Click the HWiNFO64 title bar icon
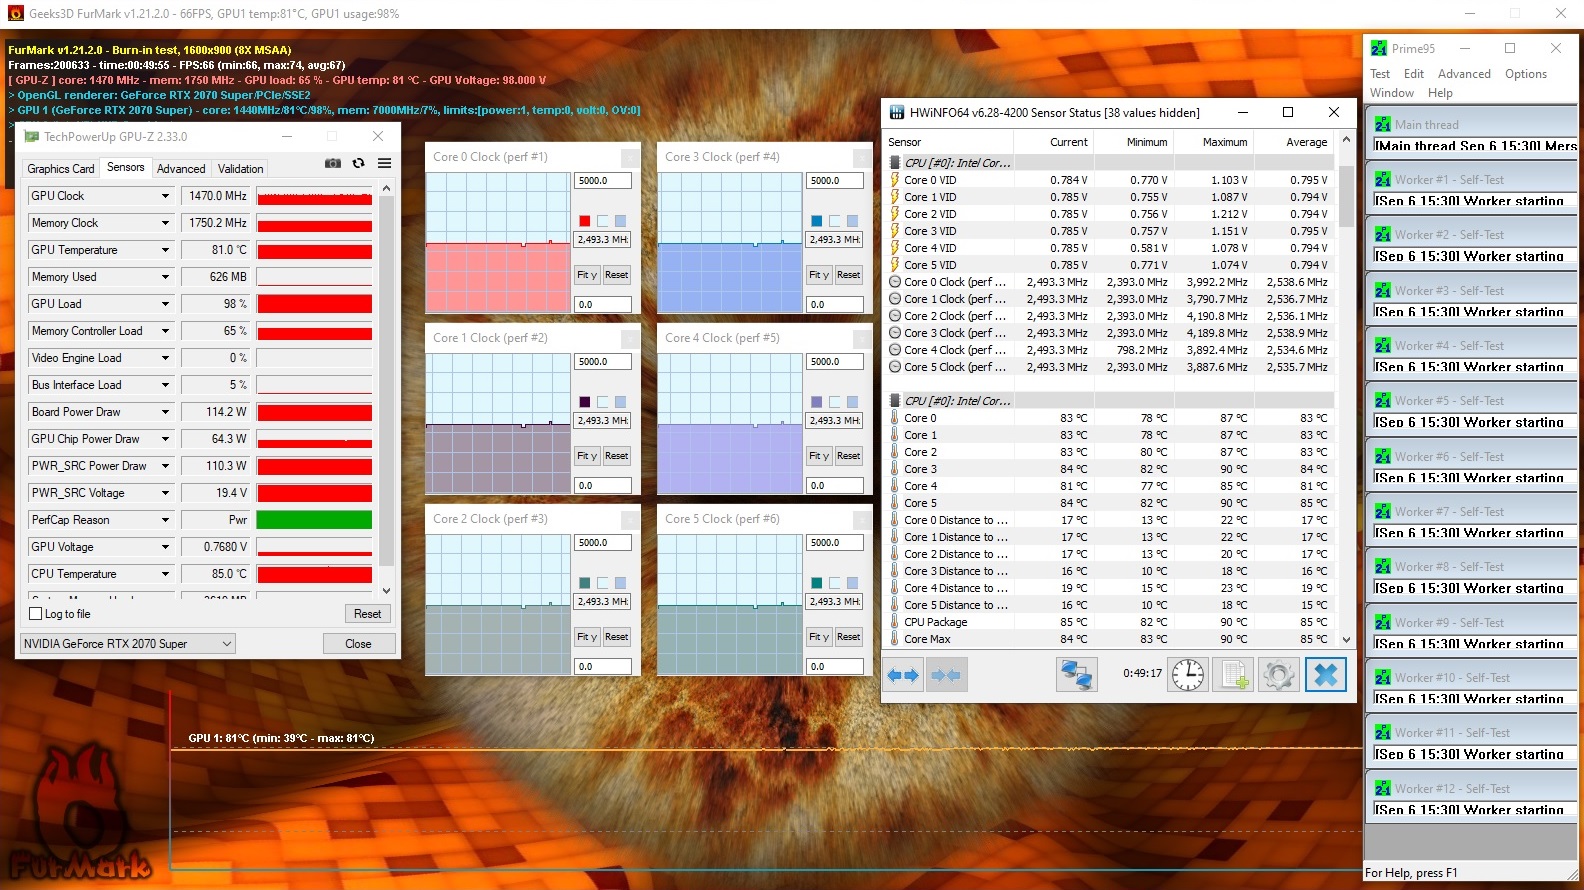Viewport: 1584px width, 890px height. point(897,113)
